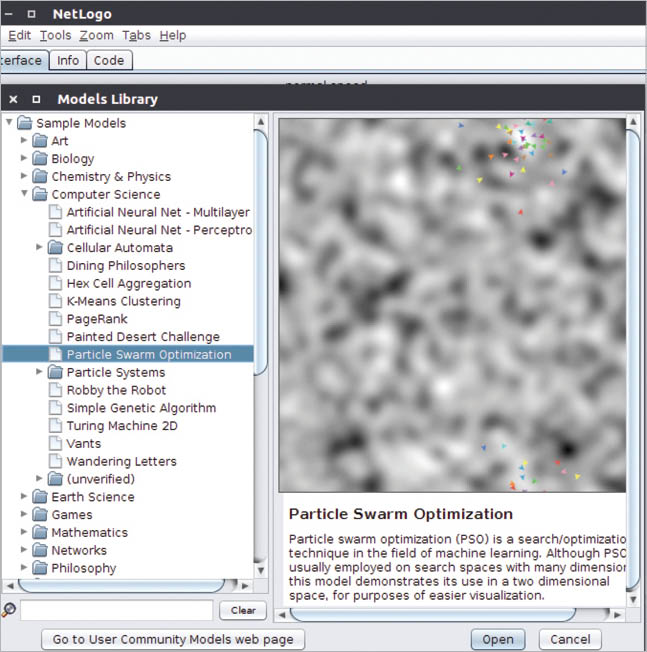The image size is (647, 652).
Task: Clear the model search field
Action: pyautogui.click(x=243, y=610)
